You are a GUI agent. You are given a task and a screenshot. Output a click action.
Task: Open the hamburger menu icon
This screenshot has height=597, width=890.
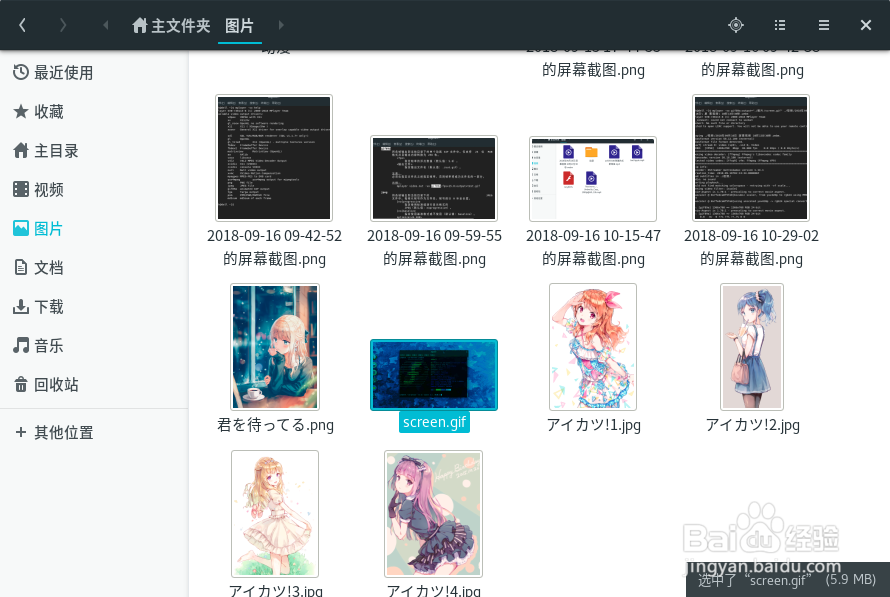point(824,25)
